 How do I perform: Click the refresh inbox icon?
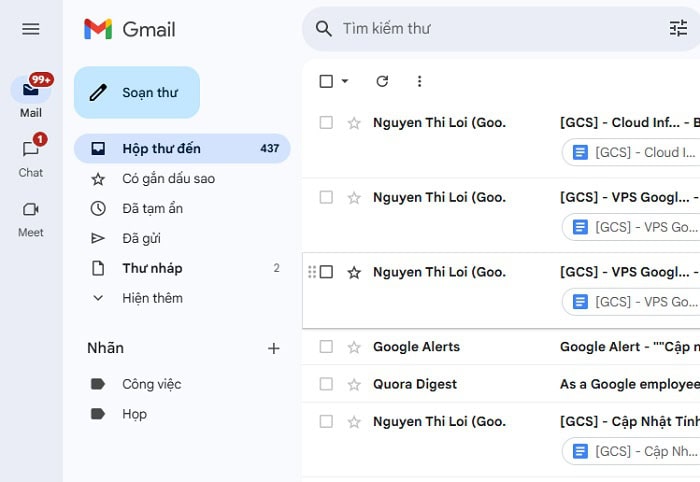(x=381, y=81)
